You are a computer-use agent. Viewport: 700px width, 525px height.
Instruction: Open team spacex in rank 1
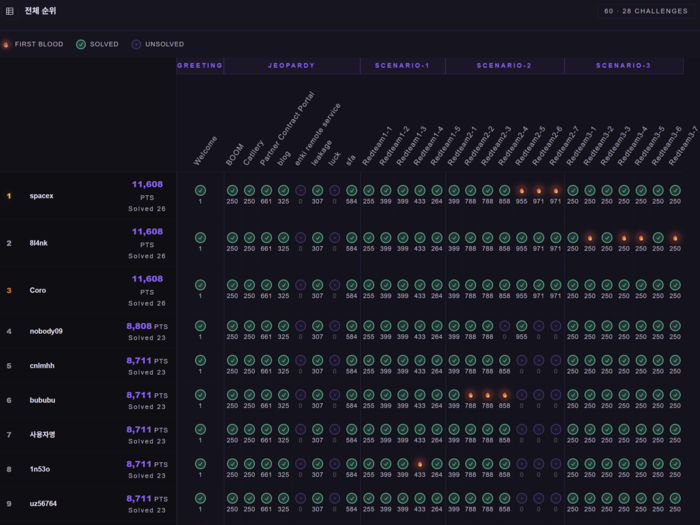(x=42, y=196)
